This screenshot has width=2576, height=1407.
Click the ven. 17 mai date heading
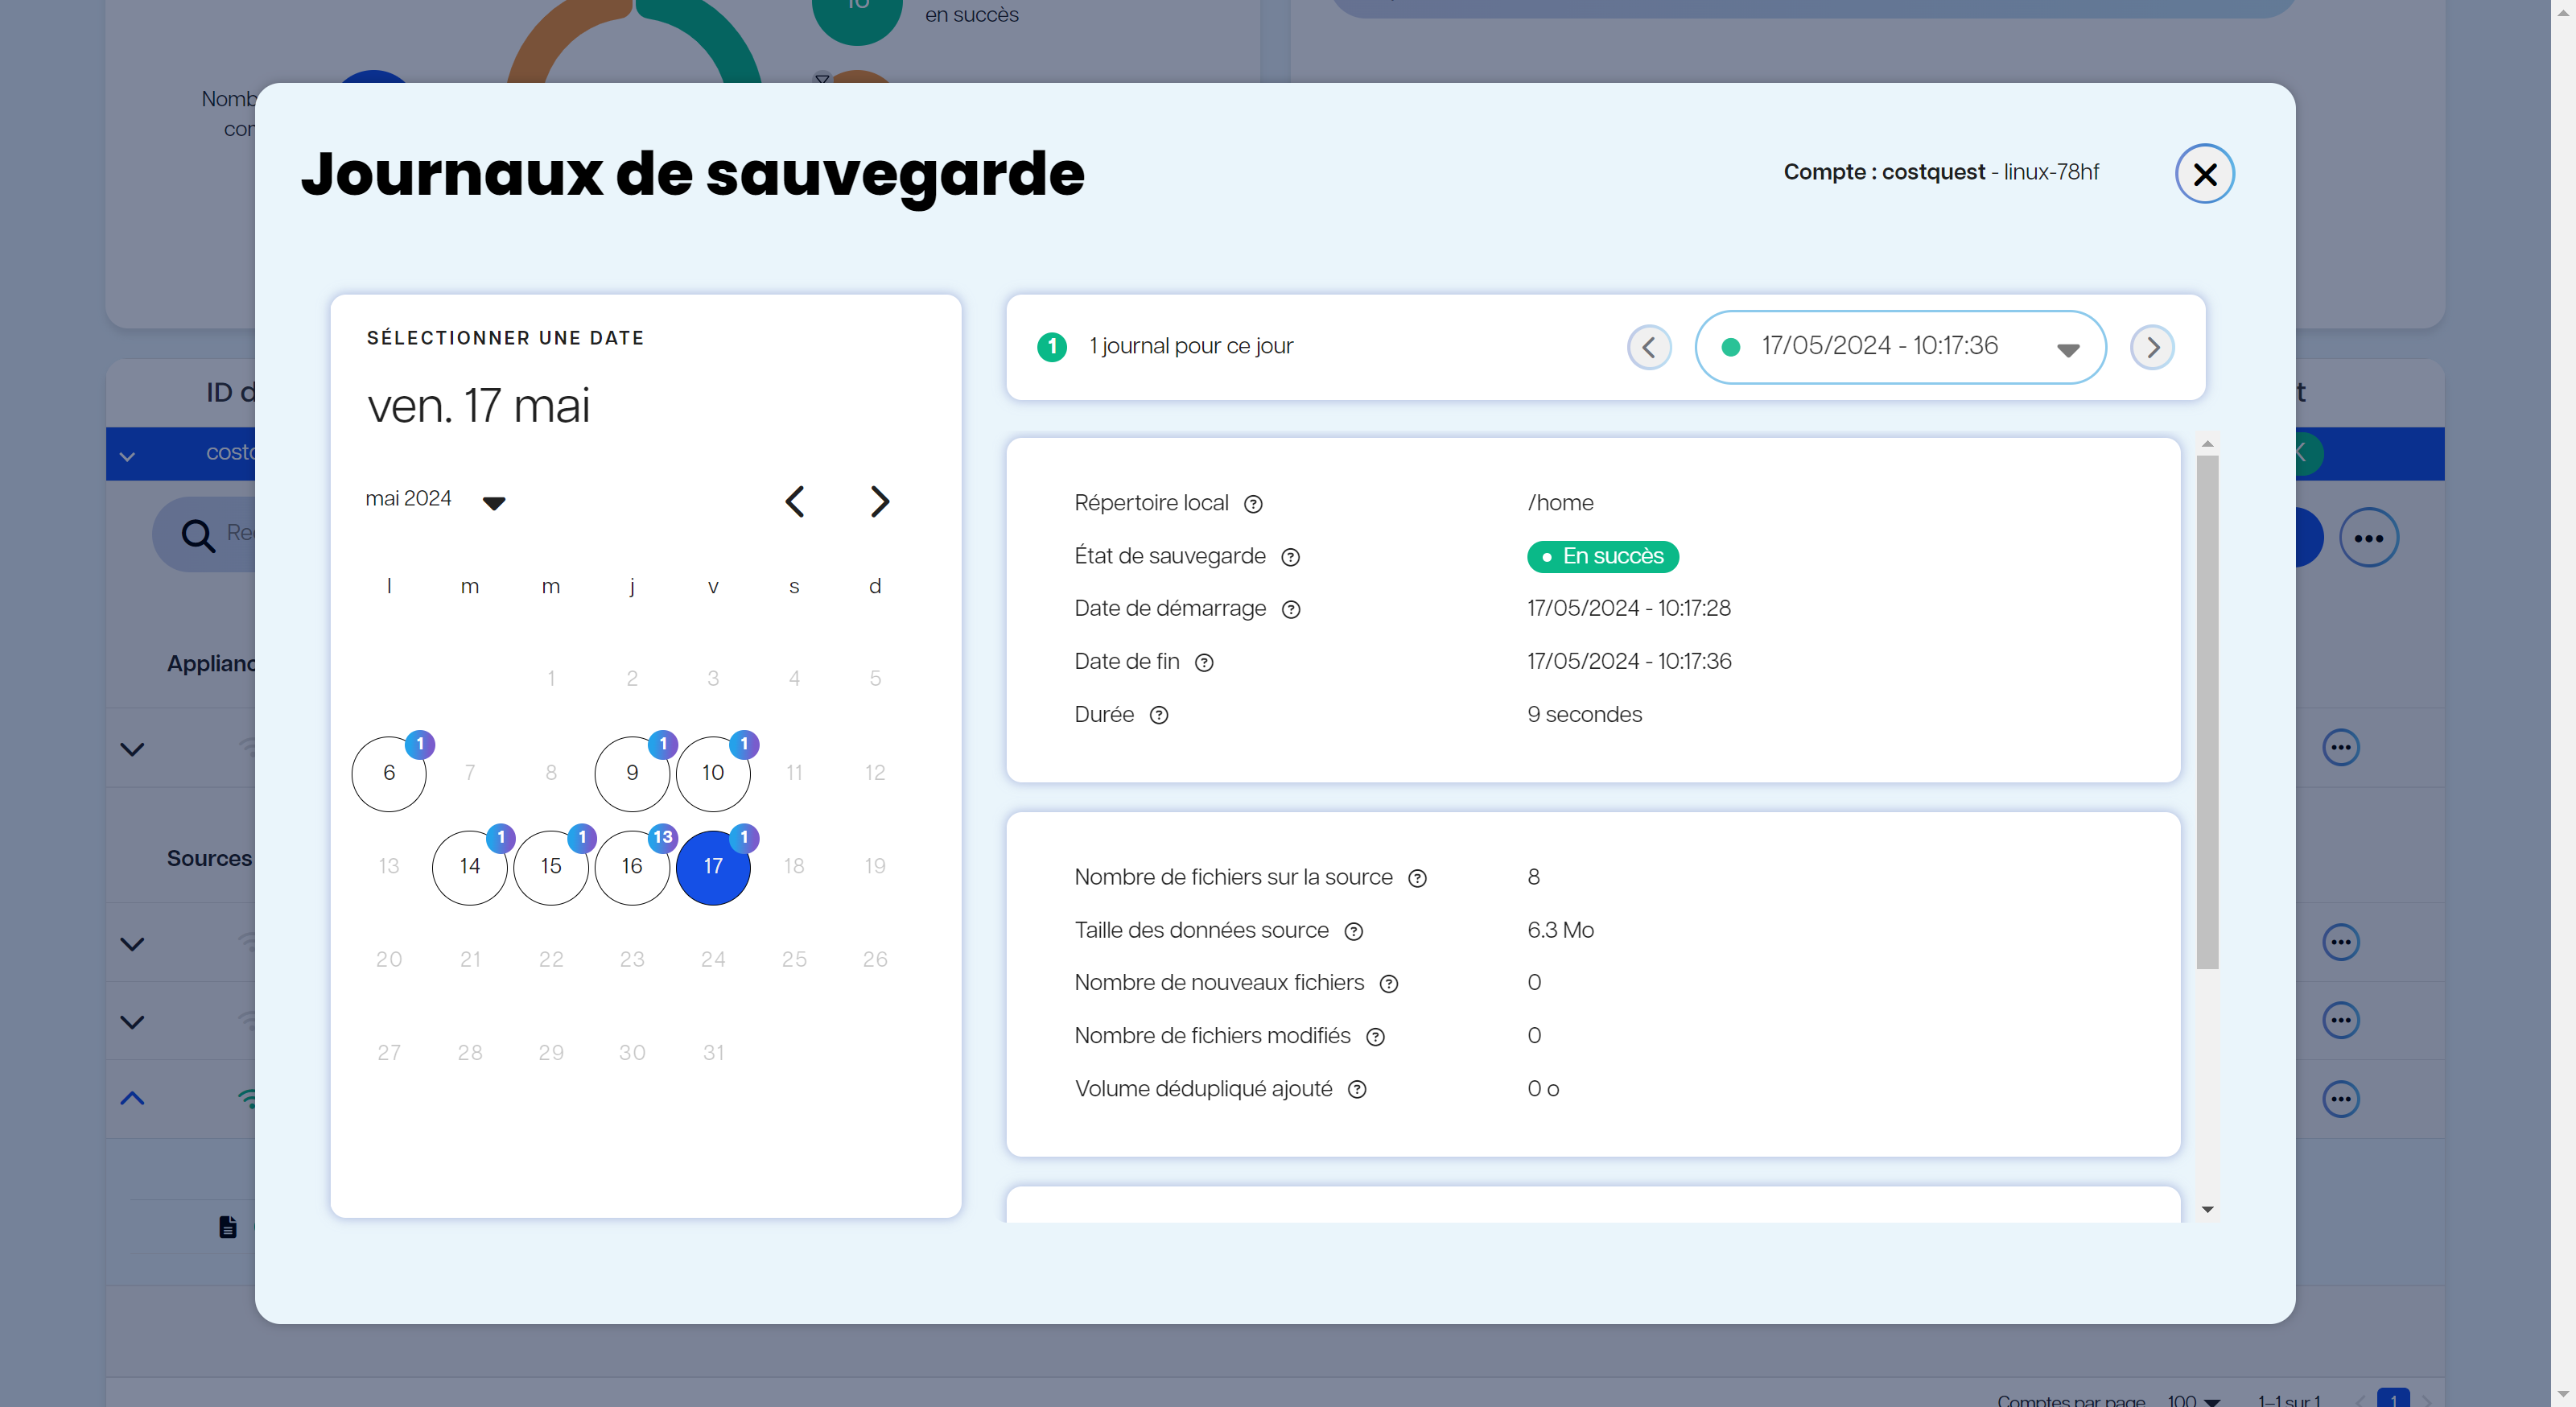point(478,406)
